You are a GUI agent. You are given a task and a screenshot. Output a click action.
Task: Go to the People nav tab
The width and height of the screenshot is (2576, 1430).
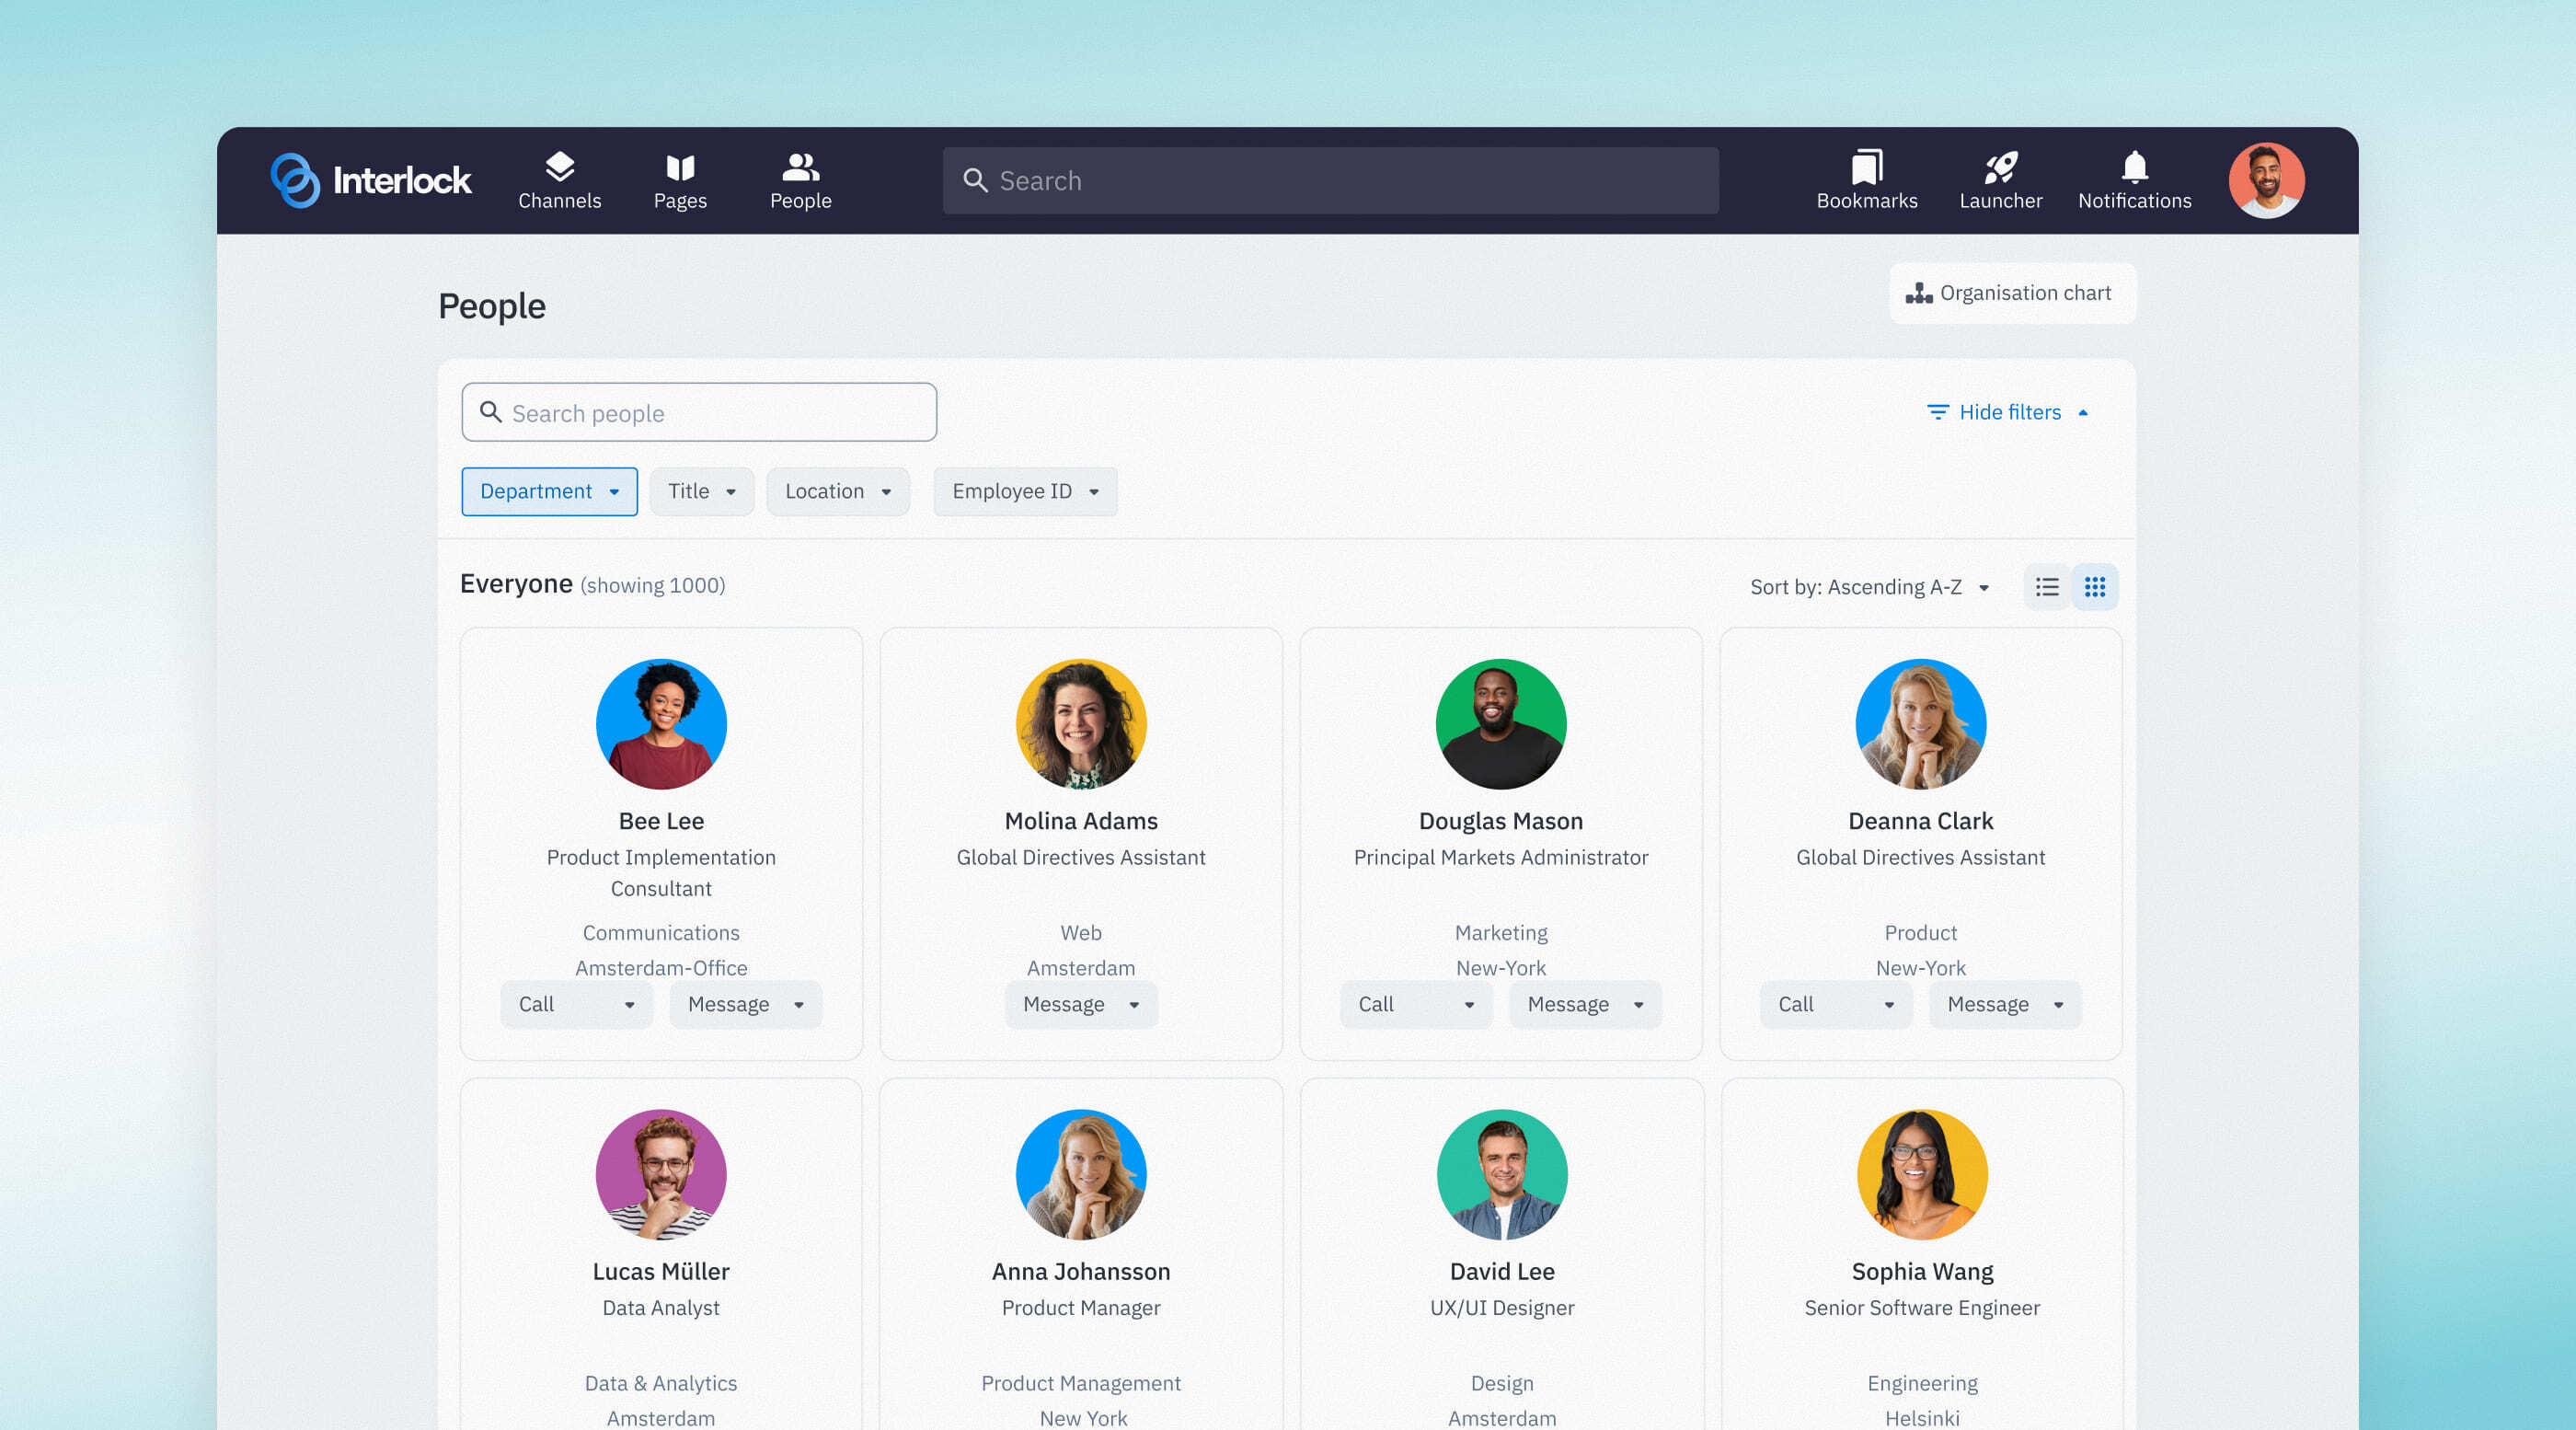click(x=800, y=180)
